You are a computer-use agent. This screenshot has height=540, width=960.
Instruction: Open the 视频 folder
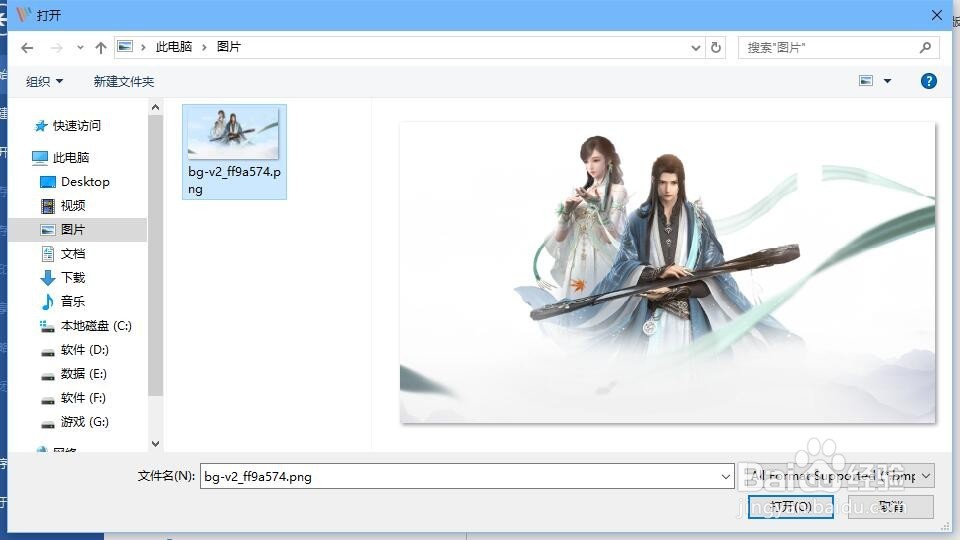(73, 206)
